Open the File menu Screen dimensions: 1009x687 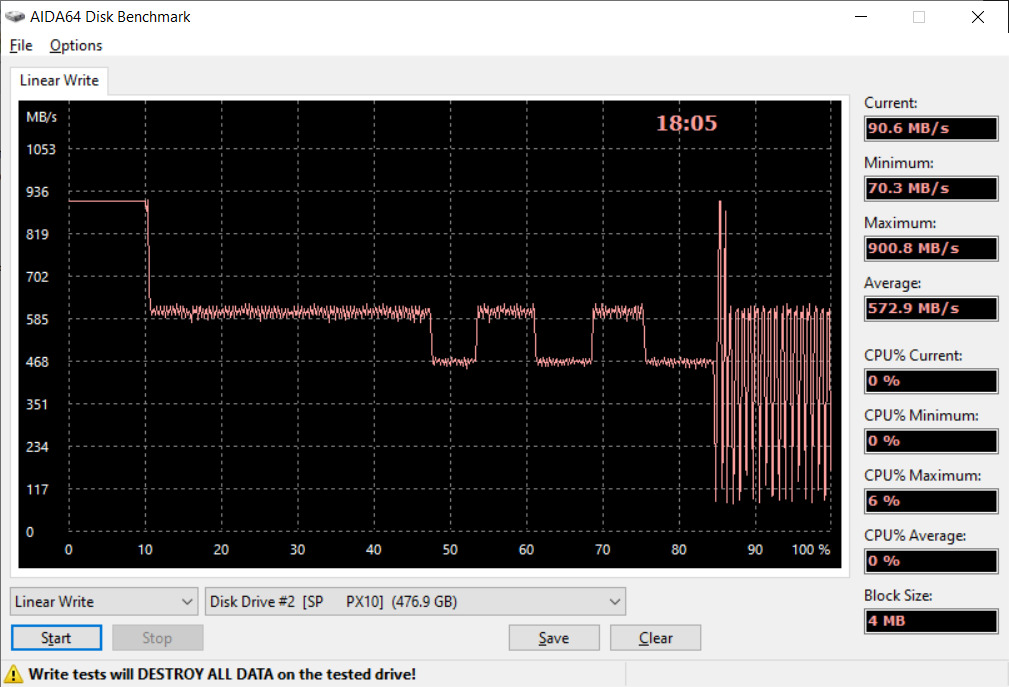(x=21, y=45)
